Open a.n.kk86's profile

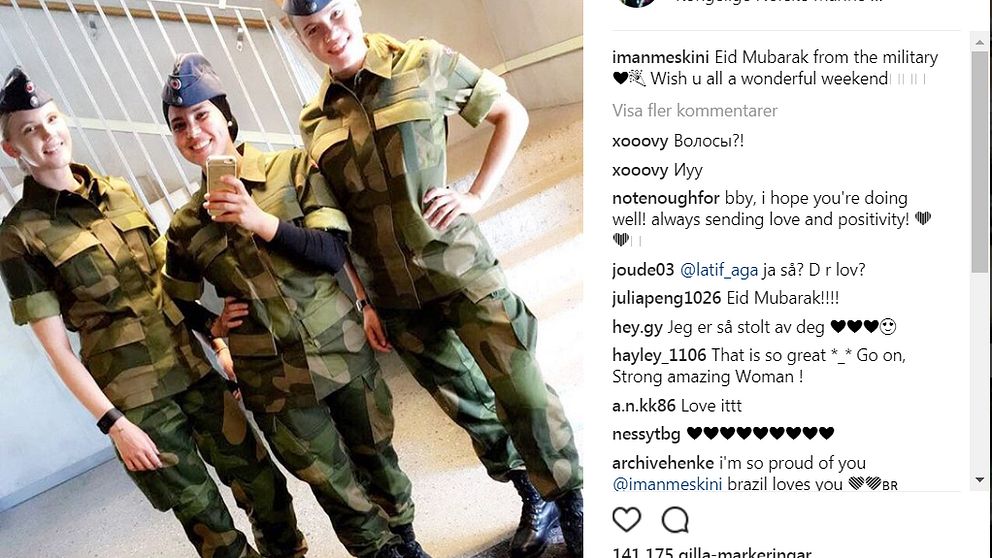643,406
